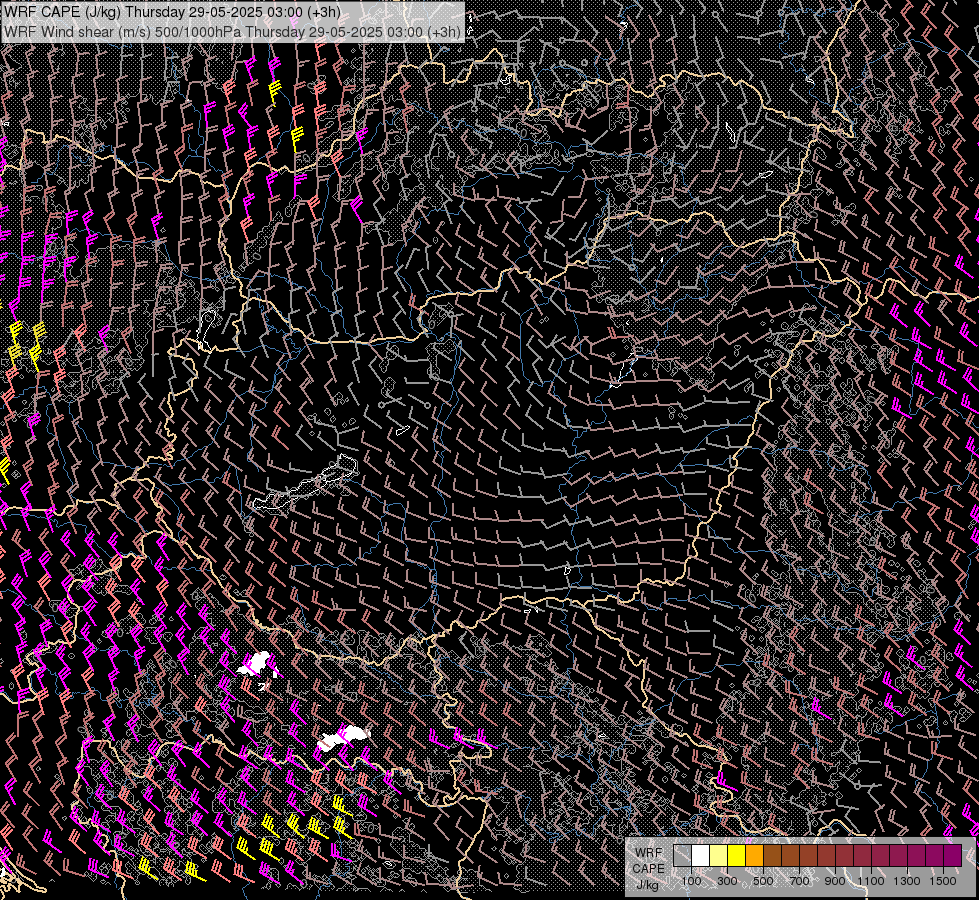
Task: Click the WRF Wind shear title line
Action: tap(232, 32)
